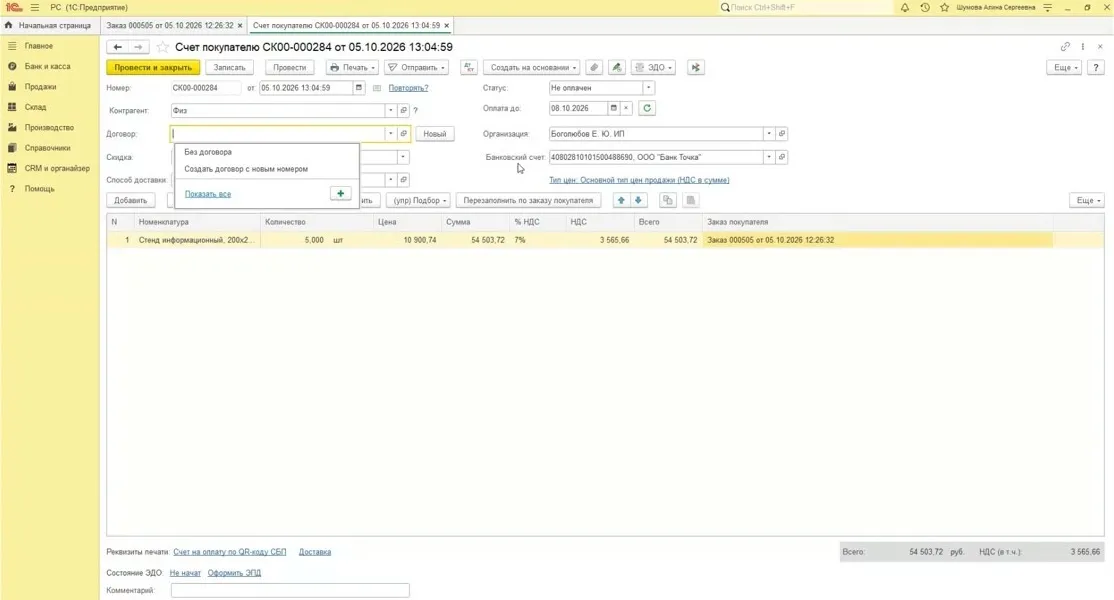Go back with the left arrow button

[x=118, y=47]
